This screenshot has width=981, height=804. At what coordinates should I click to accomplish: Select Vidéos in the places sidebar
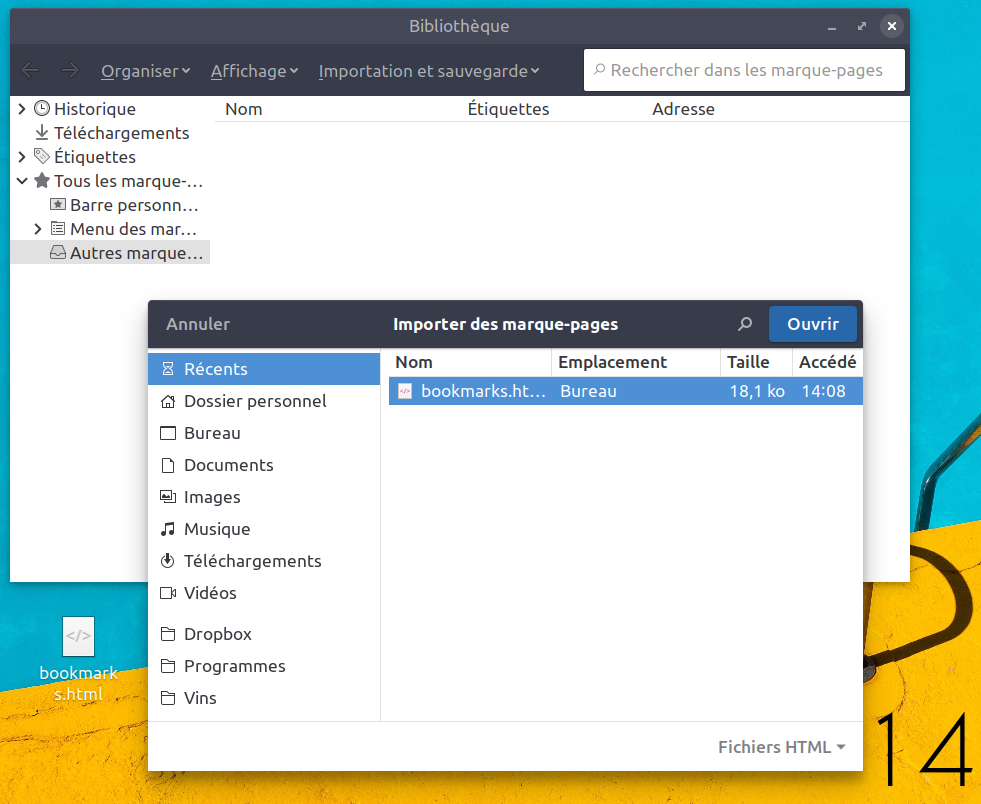(x=210, y=593)
